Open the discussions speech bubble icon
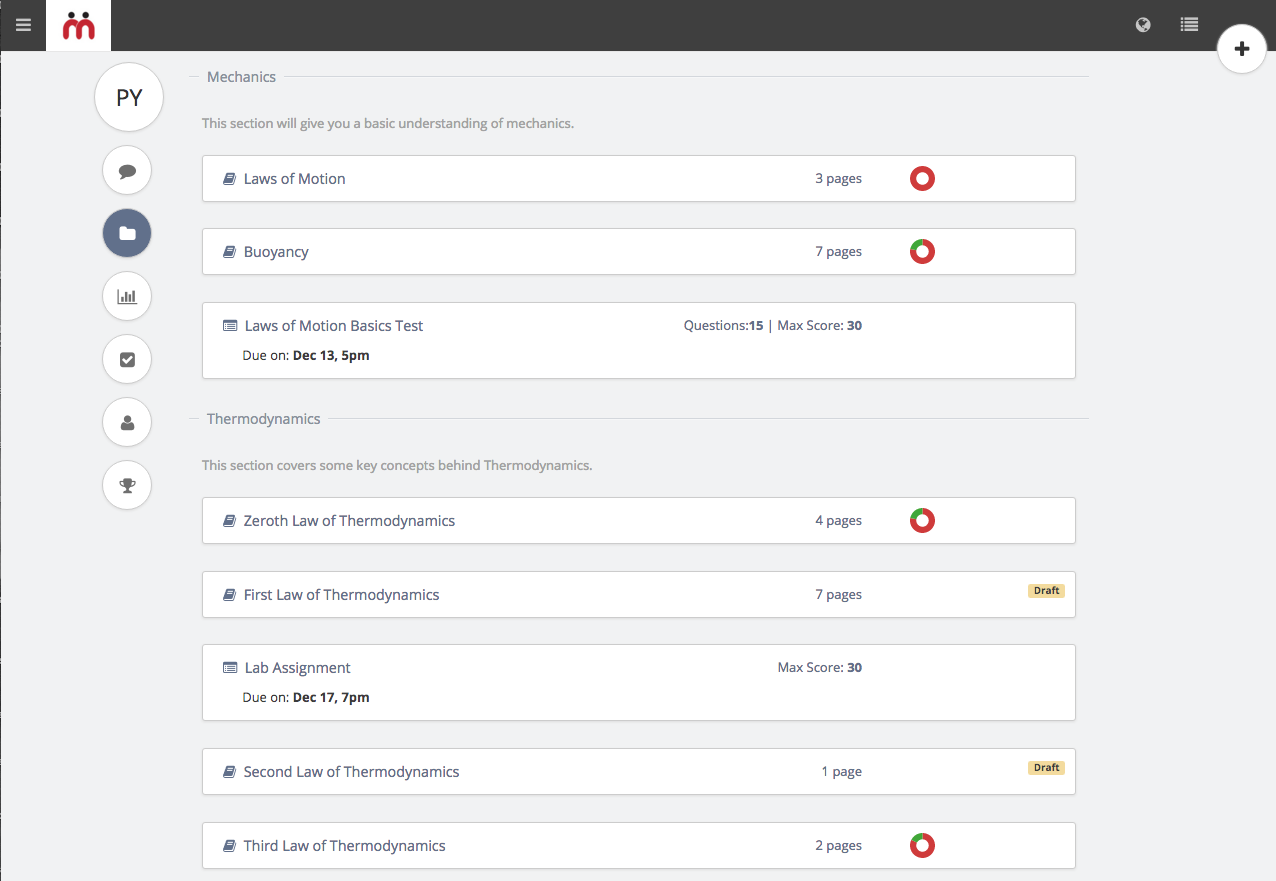Screen dimensions: 1276x881 click(127, 171)
